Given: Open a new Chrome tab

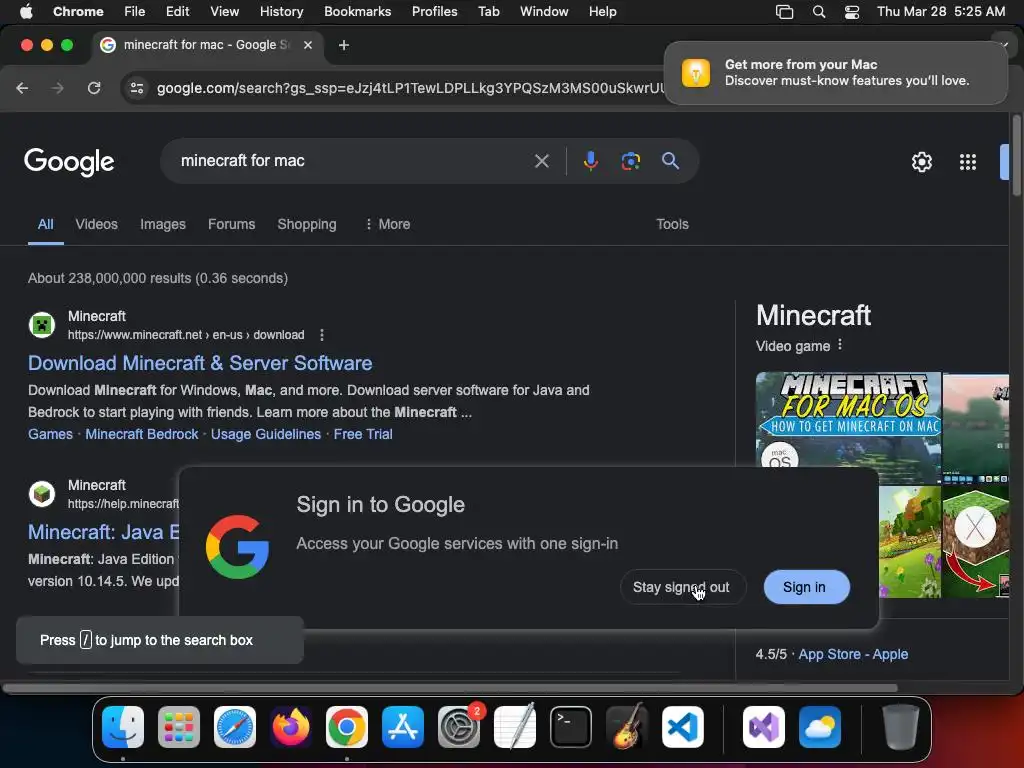Looking at the screenshot, I should (x=344, y=45).
